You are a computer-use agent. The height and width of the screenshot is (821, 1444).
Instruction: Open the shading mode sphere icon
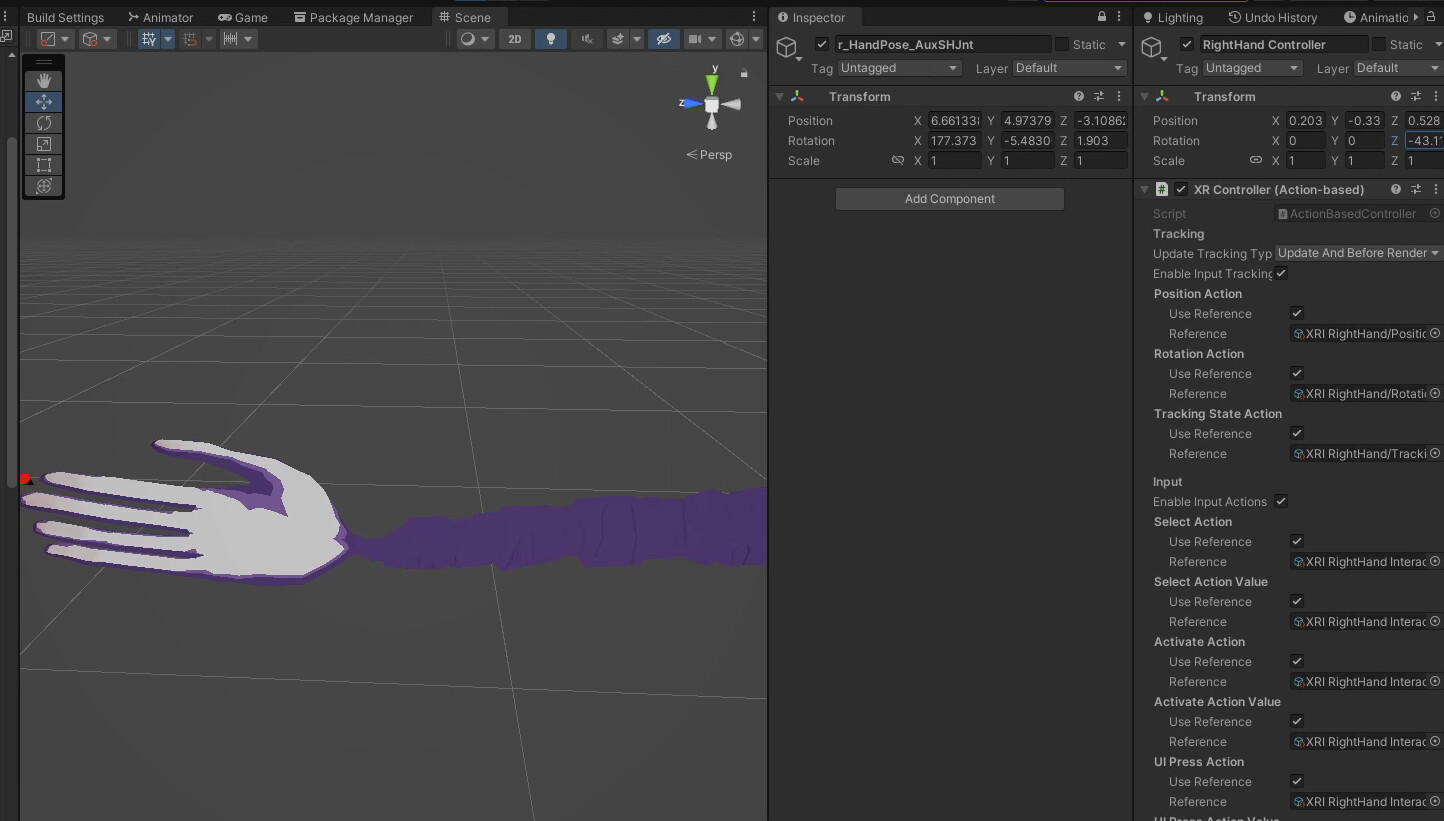pos(470,39)
